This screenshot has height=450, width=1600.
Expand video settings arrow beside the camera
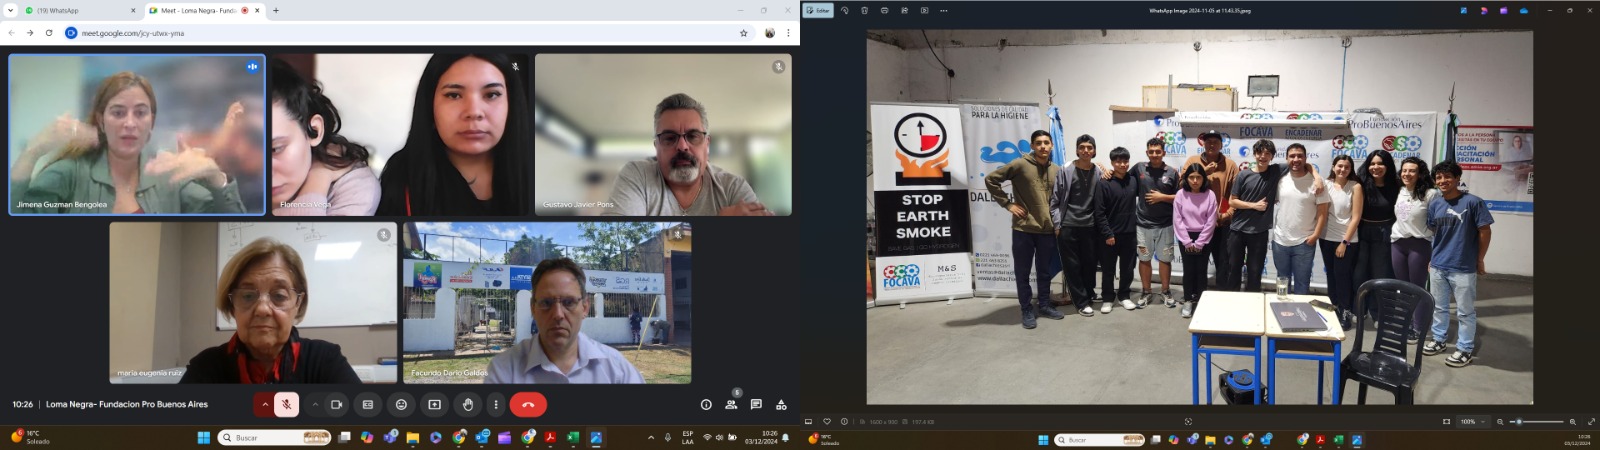tap(315, 405)
